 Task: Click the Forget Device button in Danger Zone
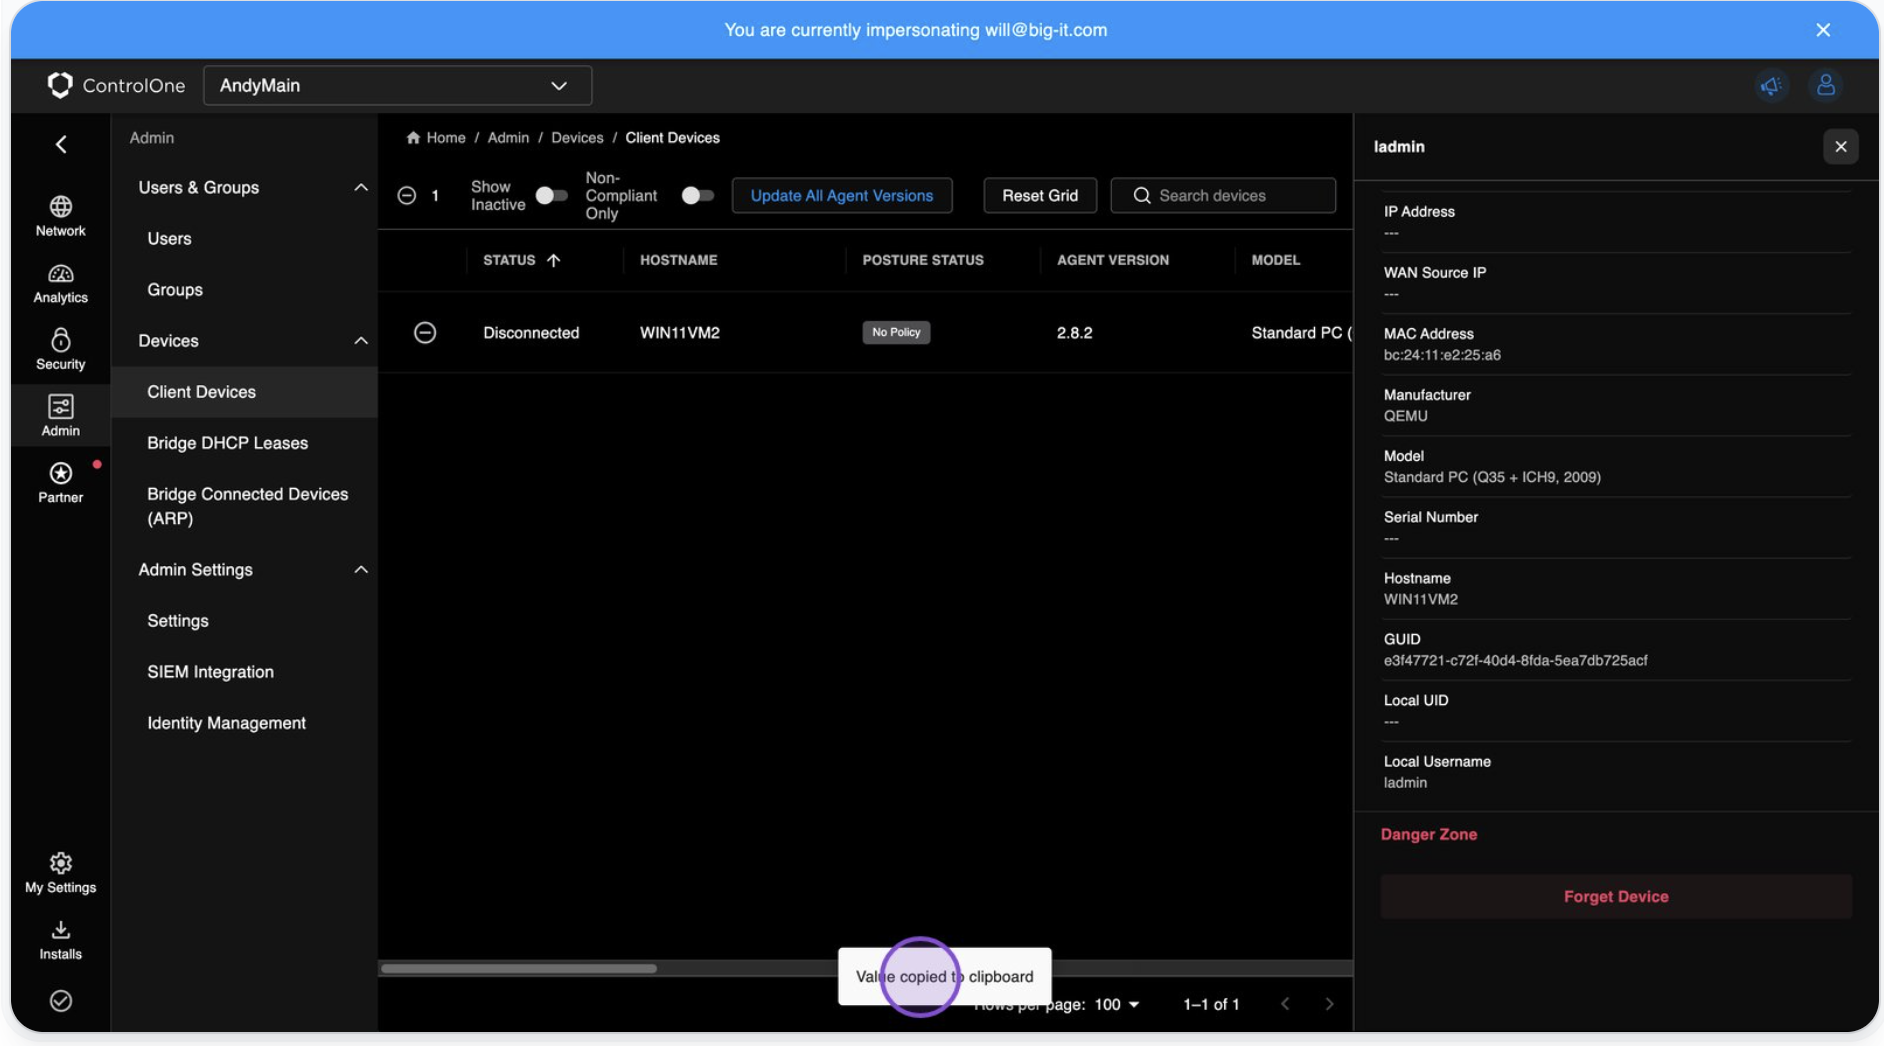1615,896
